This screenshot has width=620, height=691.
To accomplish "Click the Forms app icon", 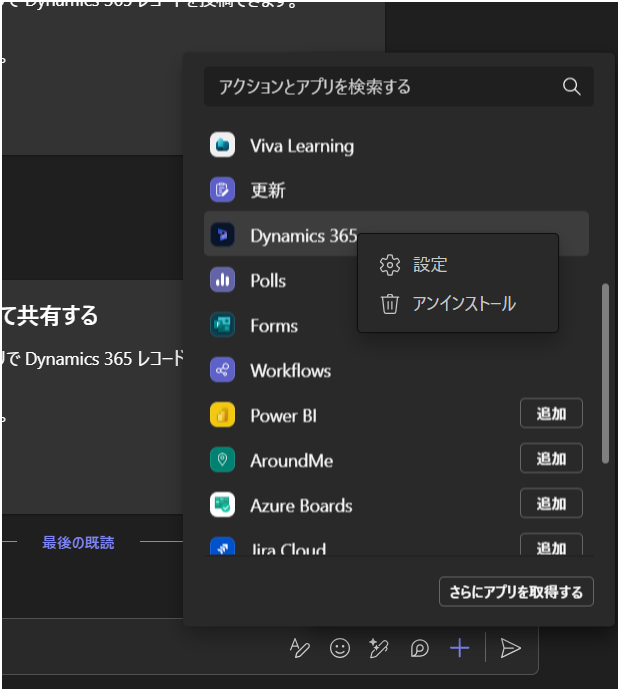I will pos(222,325).
